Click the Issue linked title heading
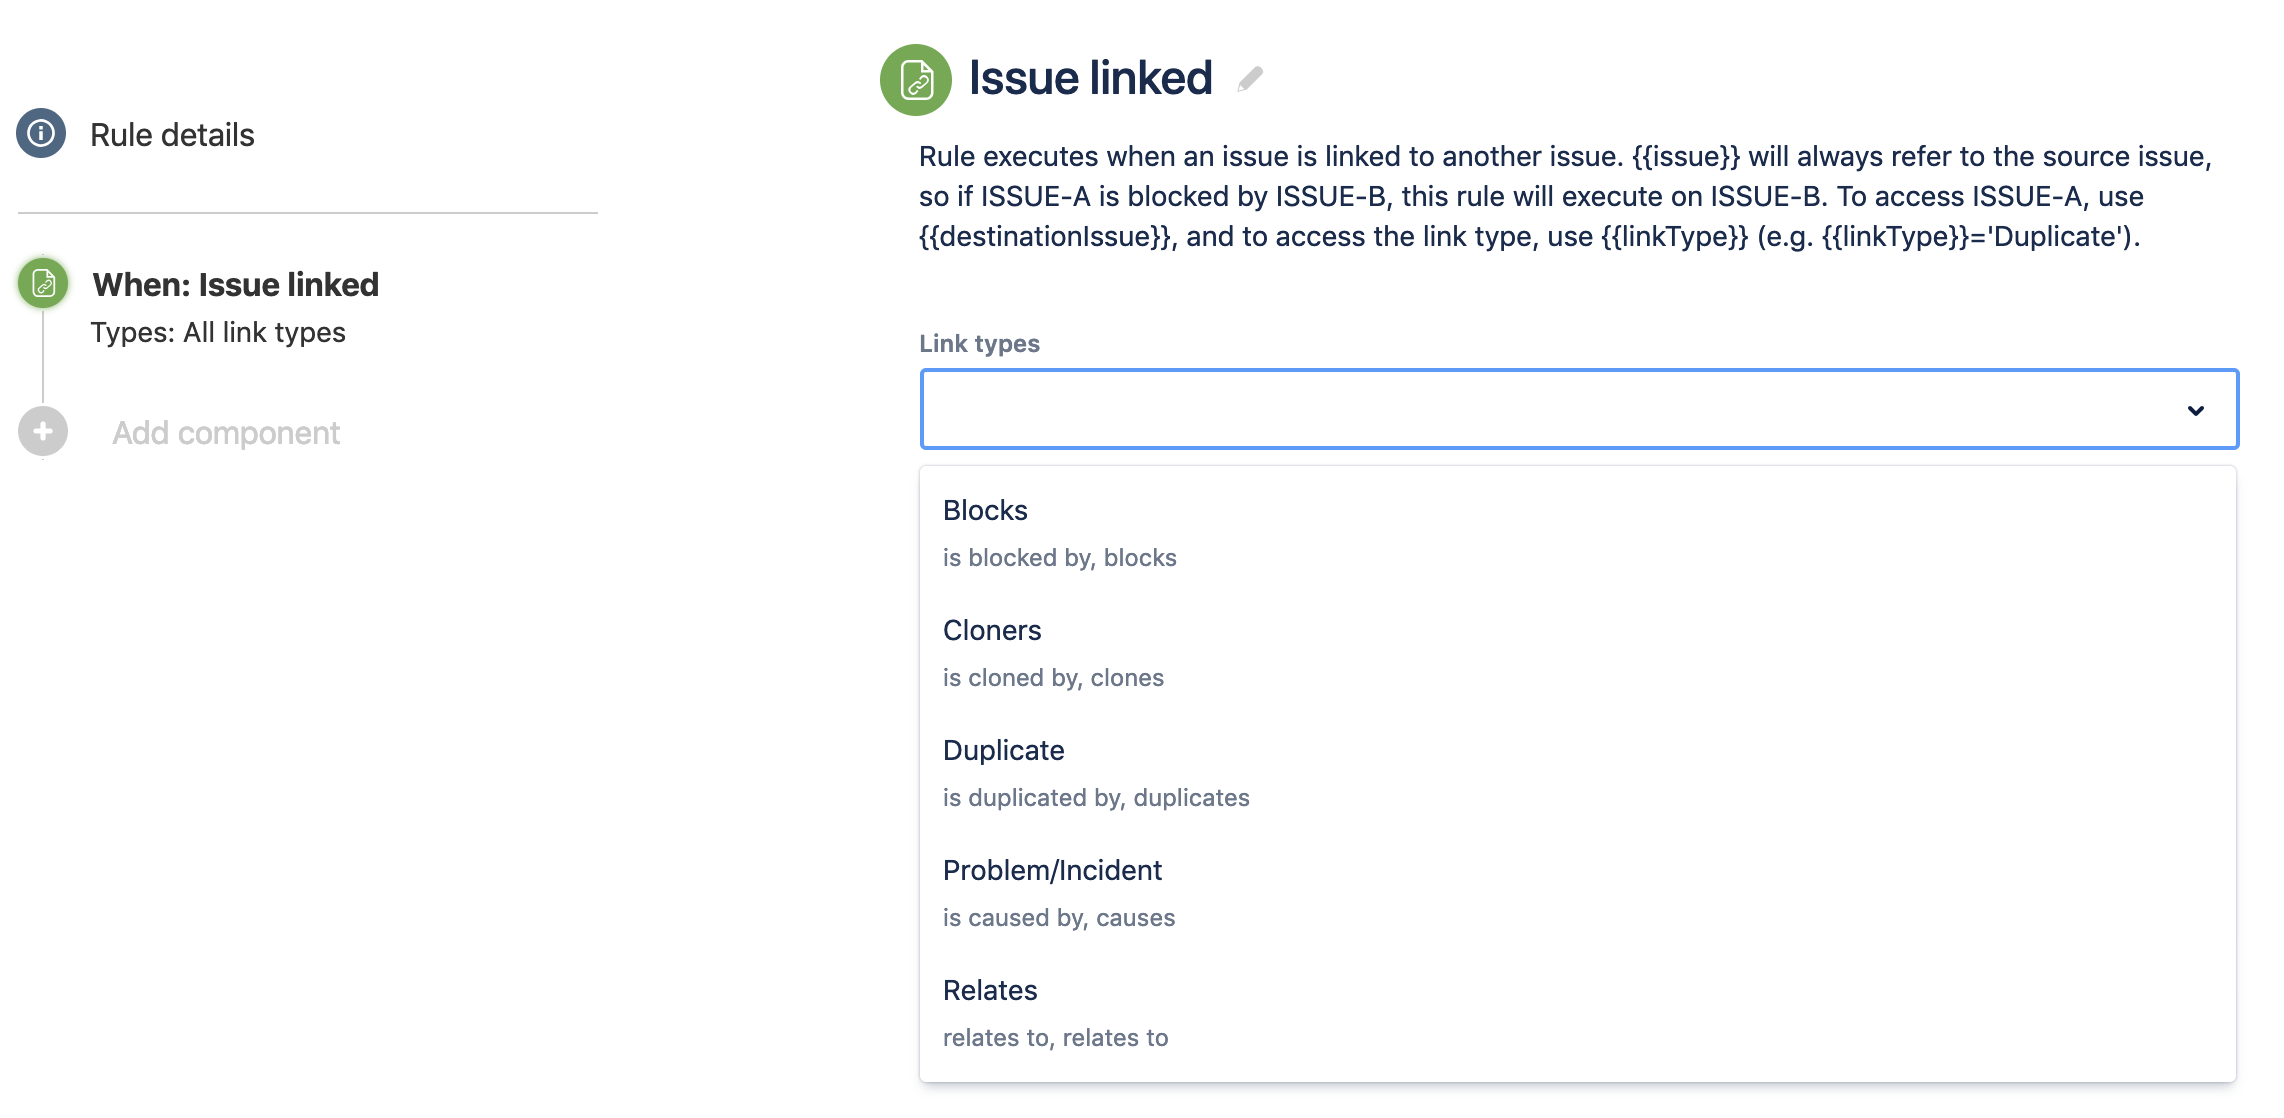 click(1090, 79)
